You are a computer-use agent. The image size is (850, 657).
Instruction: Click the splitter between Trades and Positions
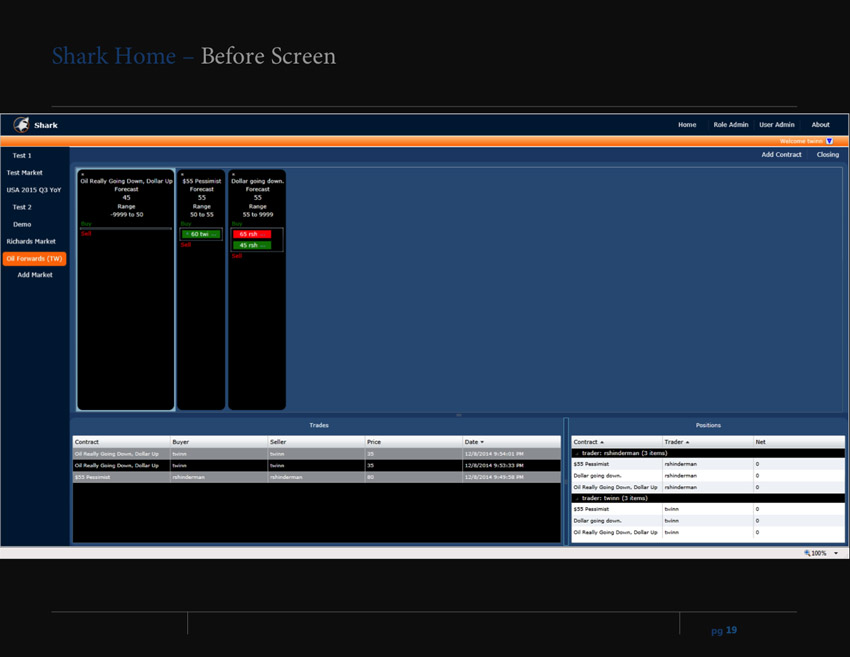pyautogui.click(x=566, y=480)
